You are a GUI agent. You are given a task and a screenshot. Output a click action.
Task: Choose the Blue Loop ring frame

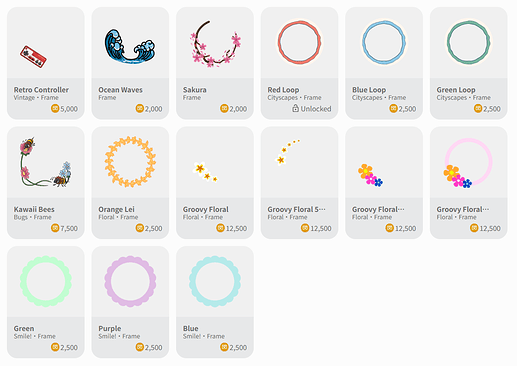coord(384,42)
